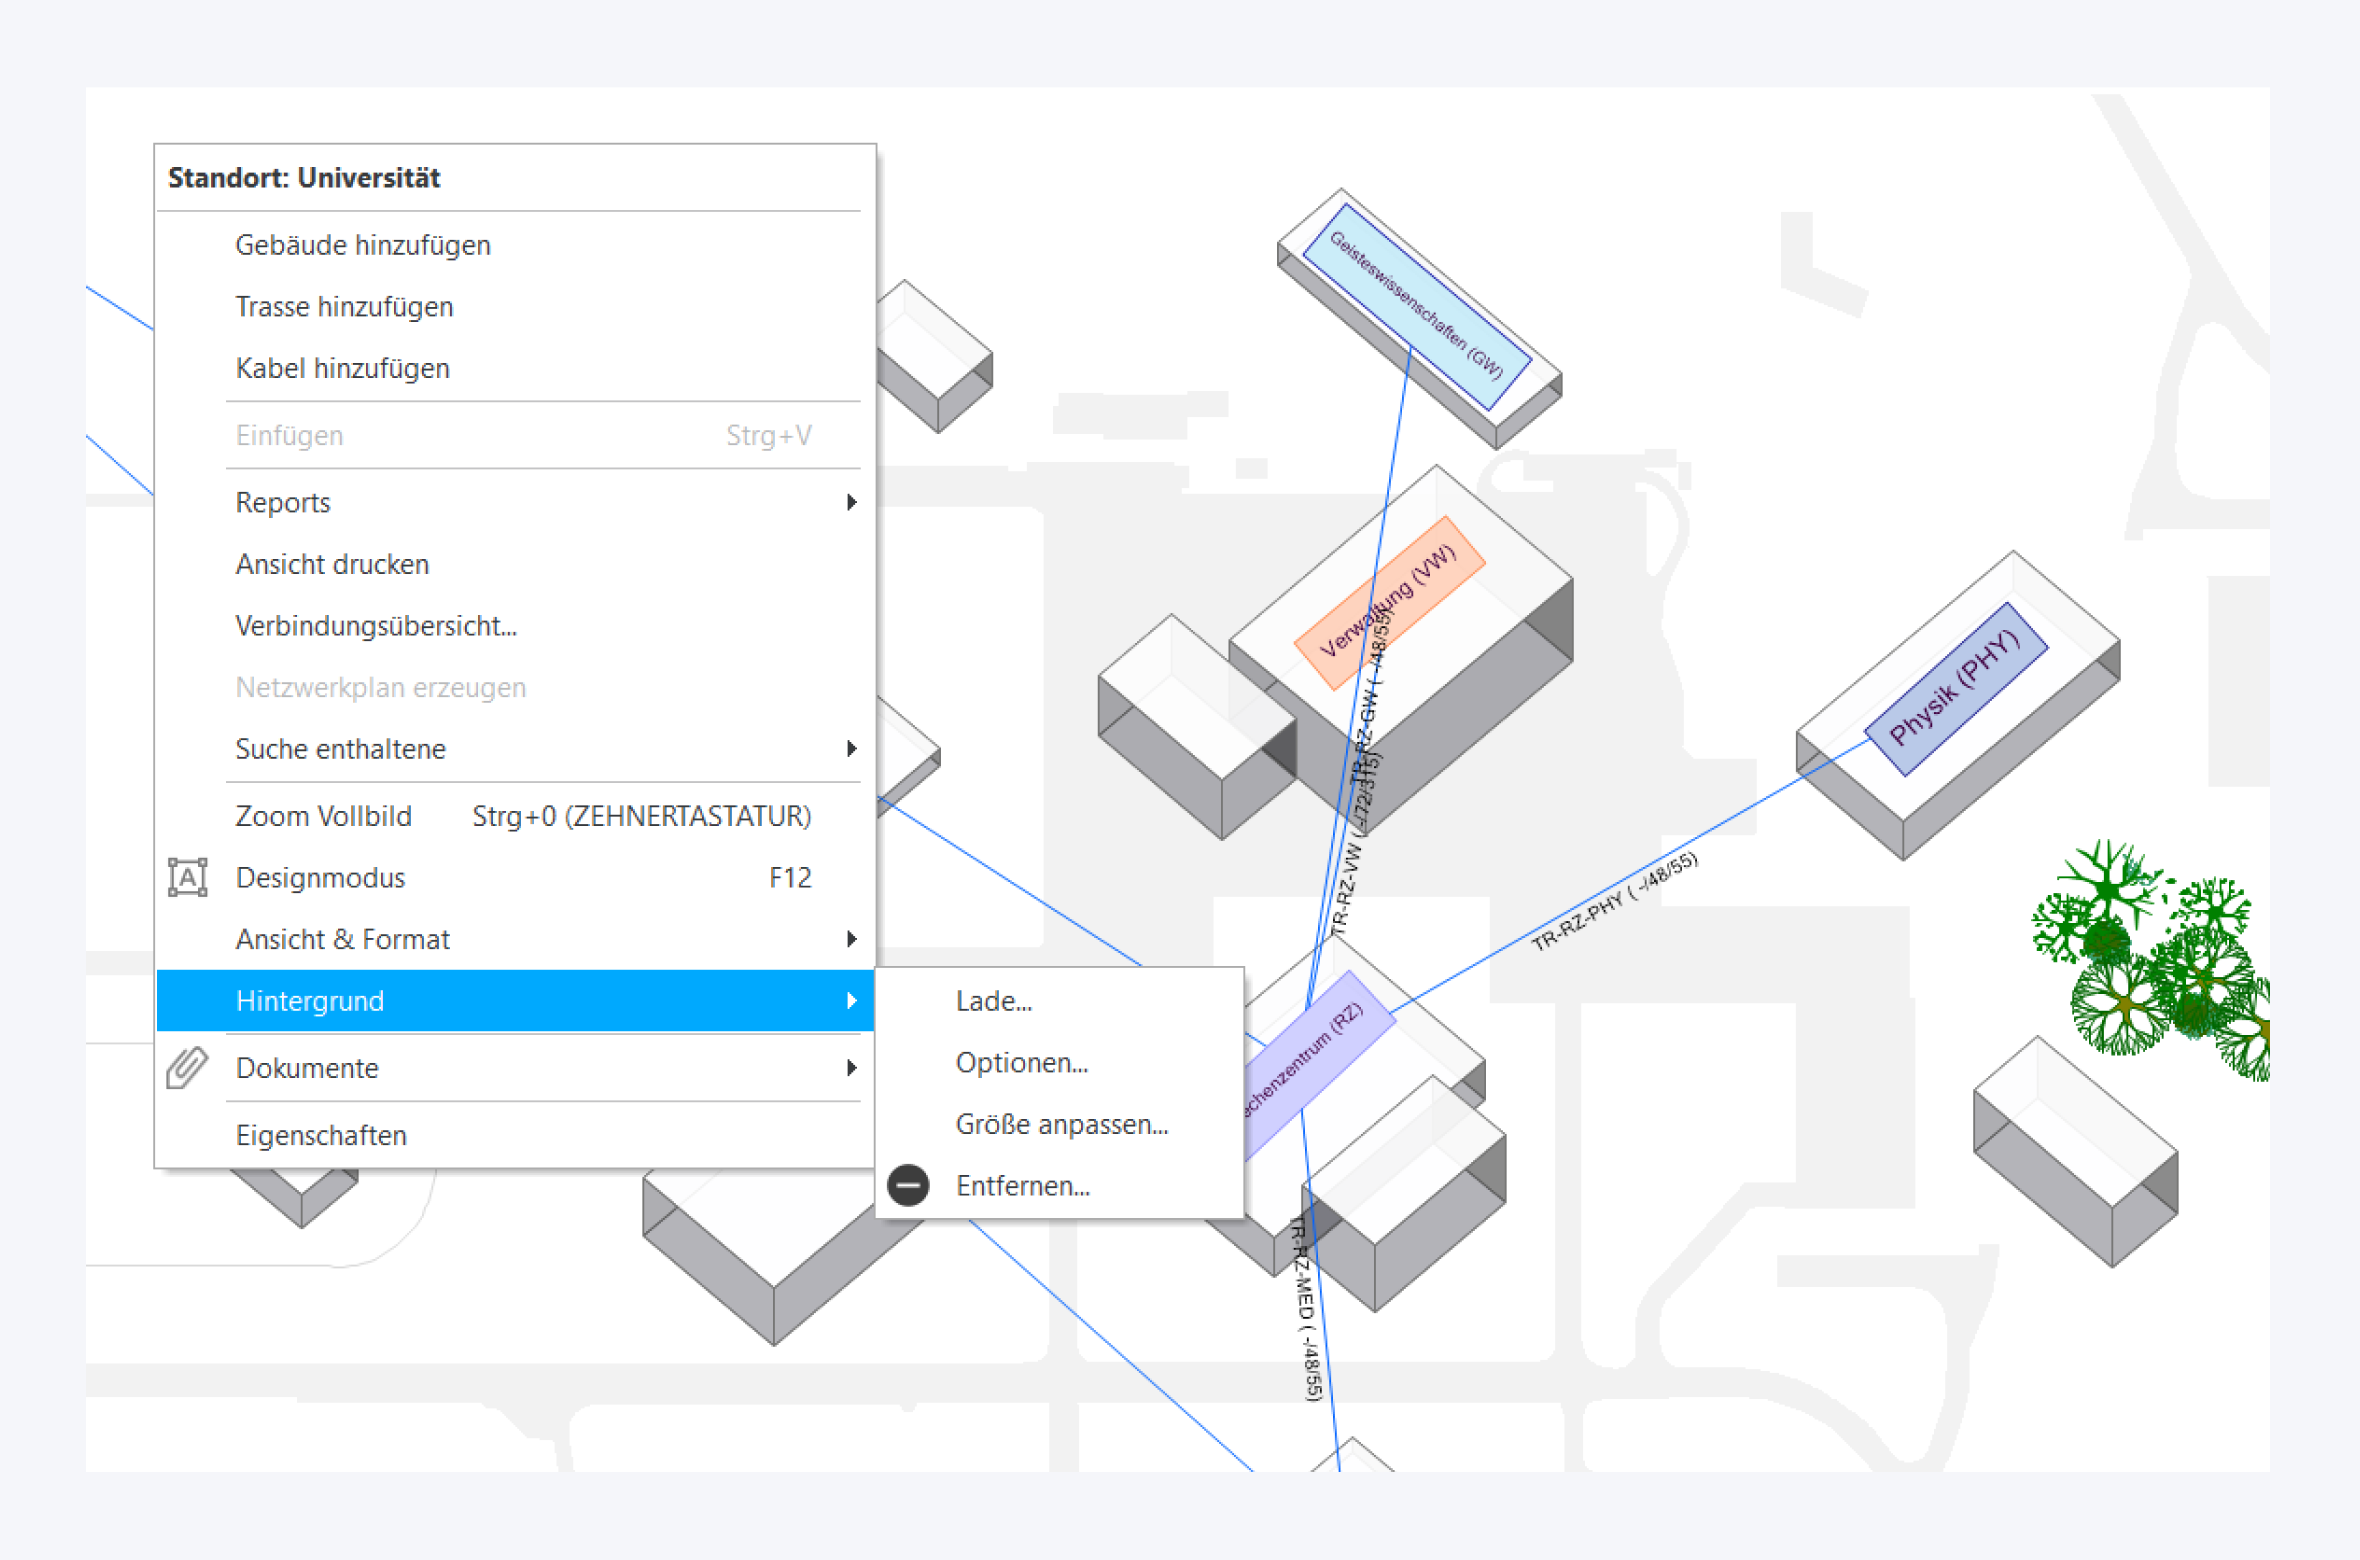The height and width of the screenshot is (1560, 2360).
Task: Expand the Reports submenu arrow
Action: coord(851,502)
